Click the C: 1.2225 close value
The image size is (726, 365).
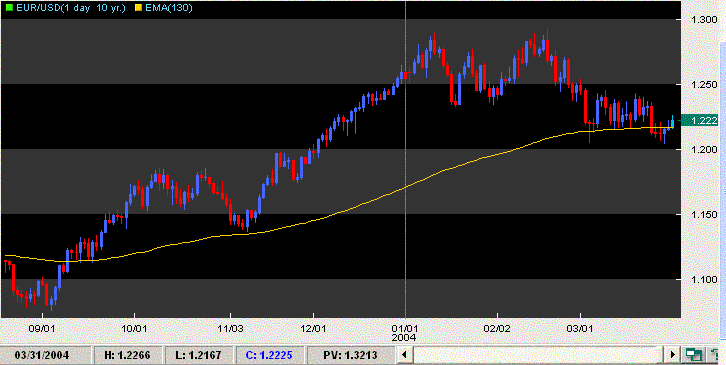269,355
